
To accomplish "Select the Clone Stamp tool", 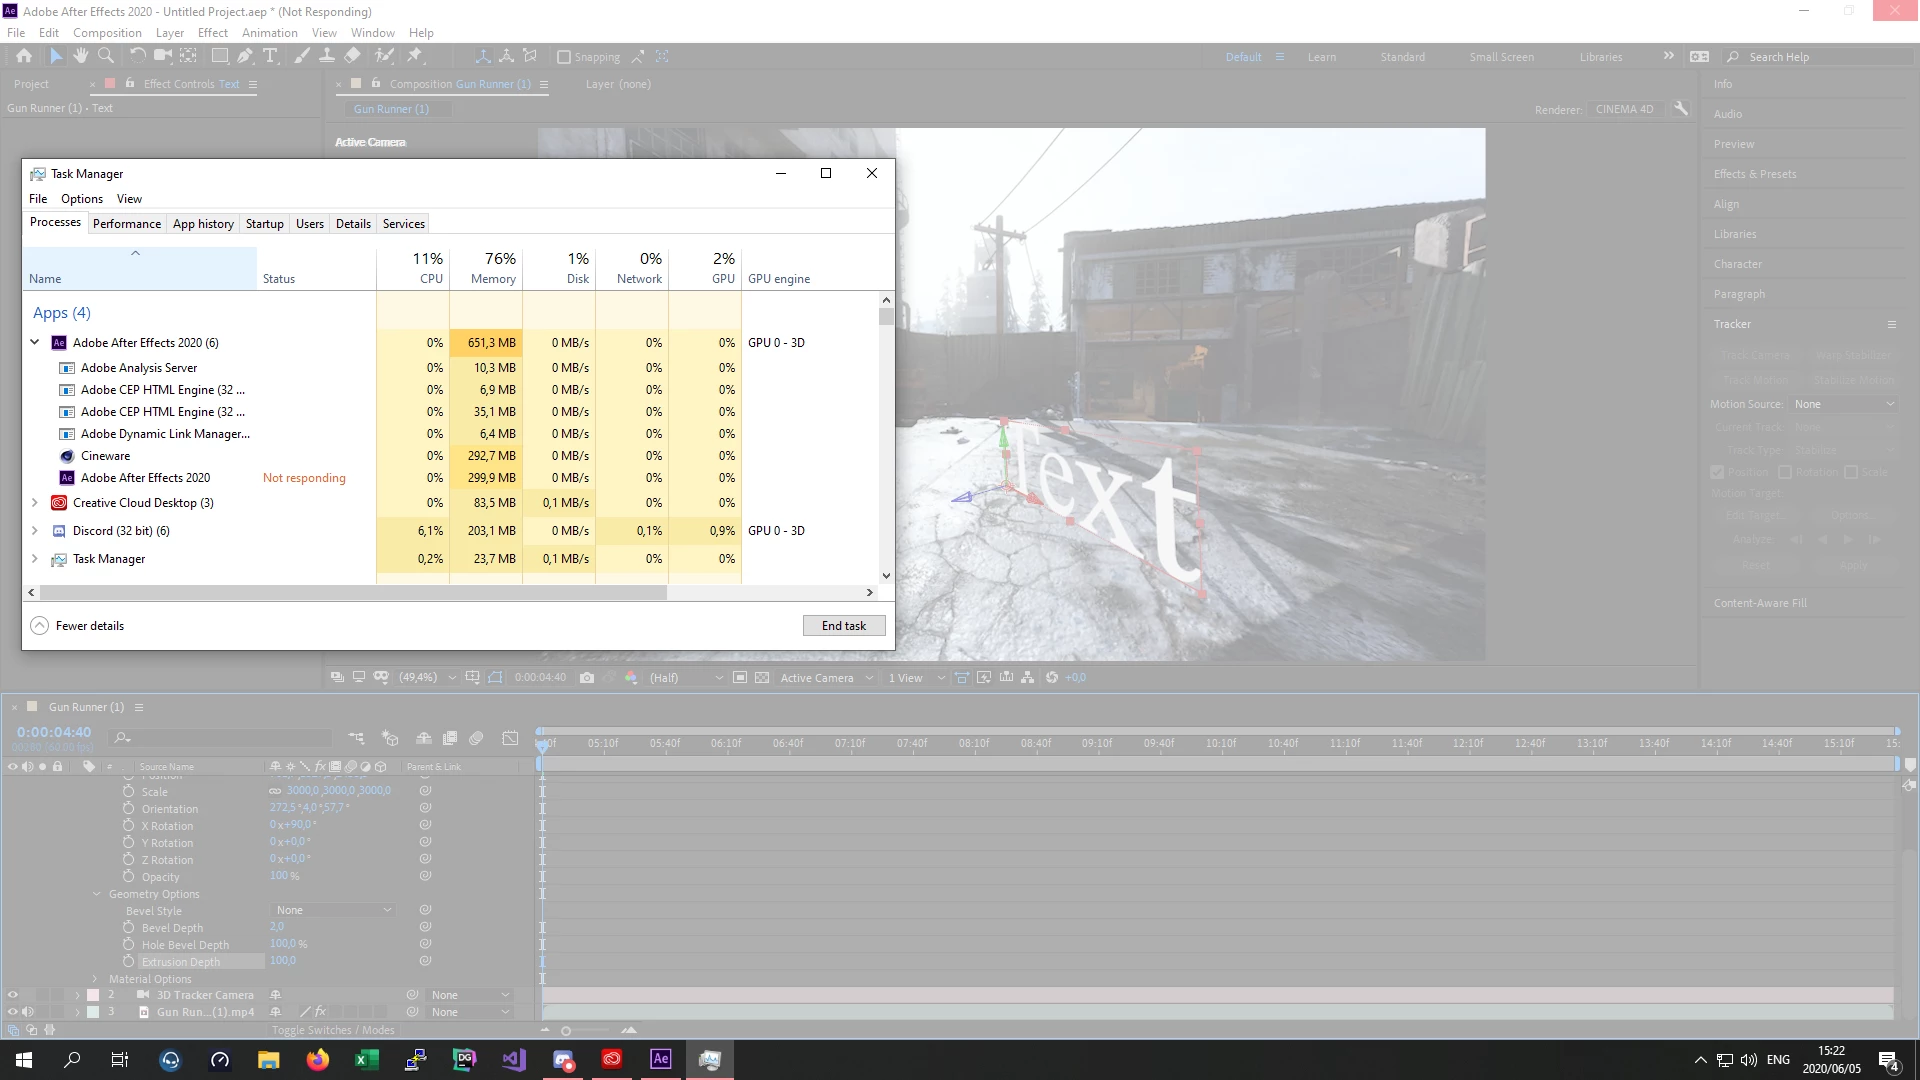I will click(x=327, y=56).
